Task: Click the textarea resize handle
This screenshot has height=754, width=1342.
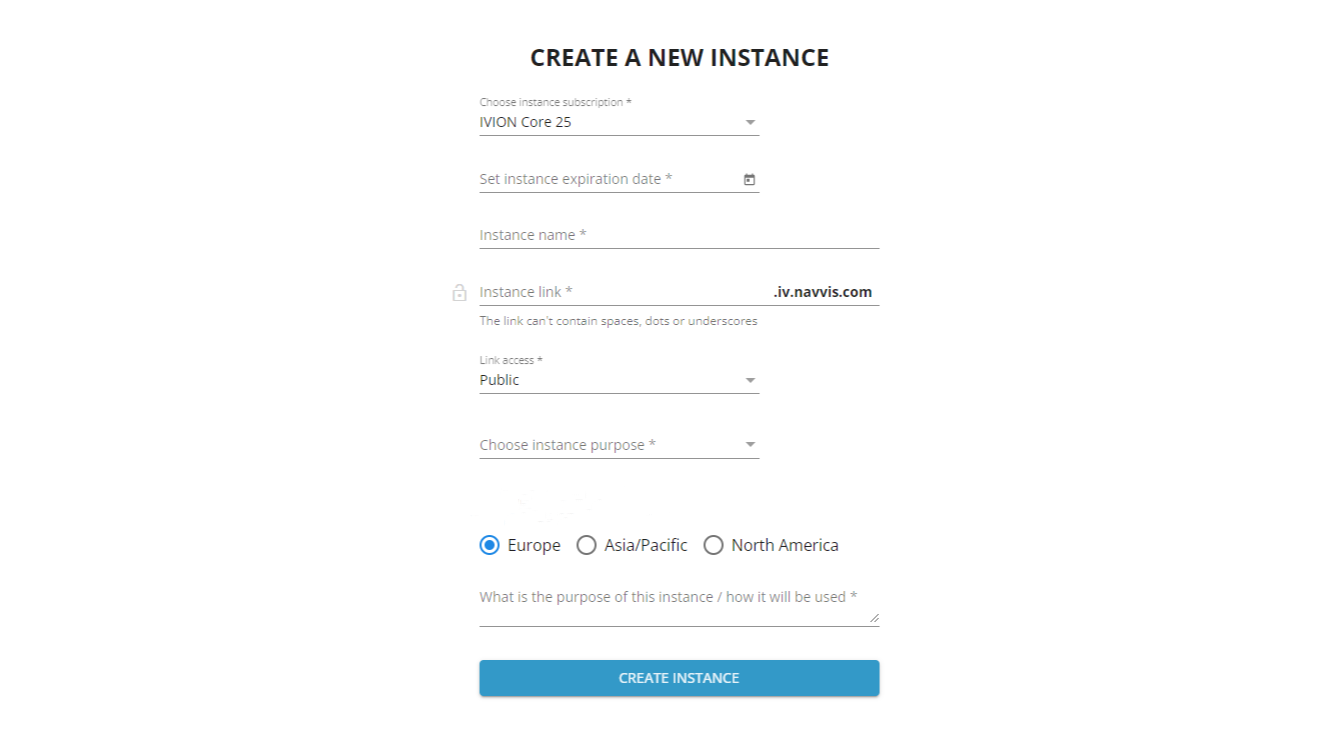Action: (875, 620)
